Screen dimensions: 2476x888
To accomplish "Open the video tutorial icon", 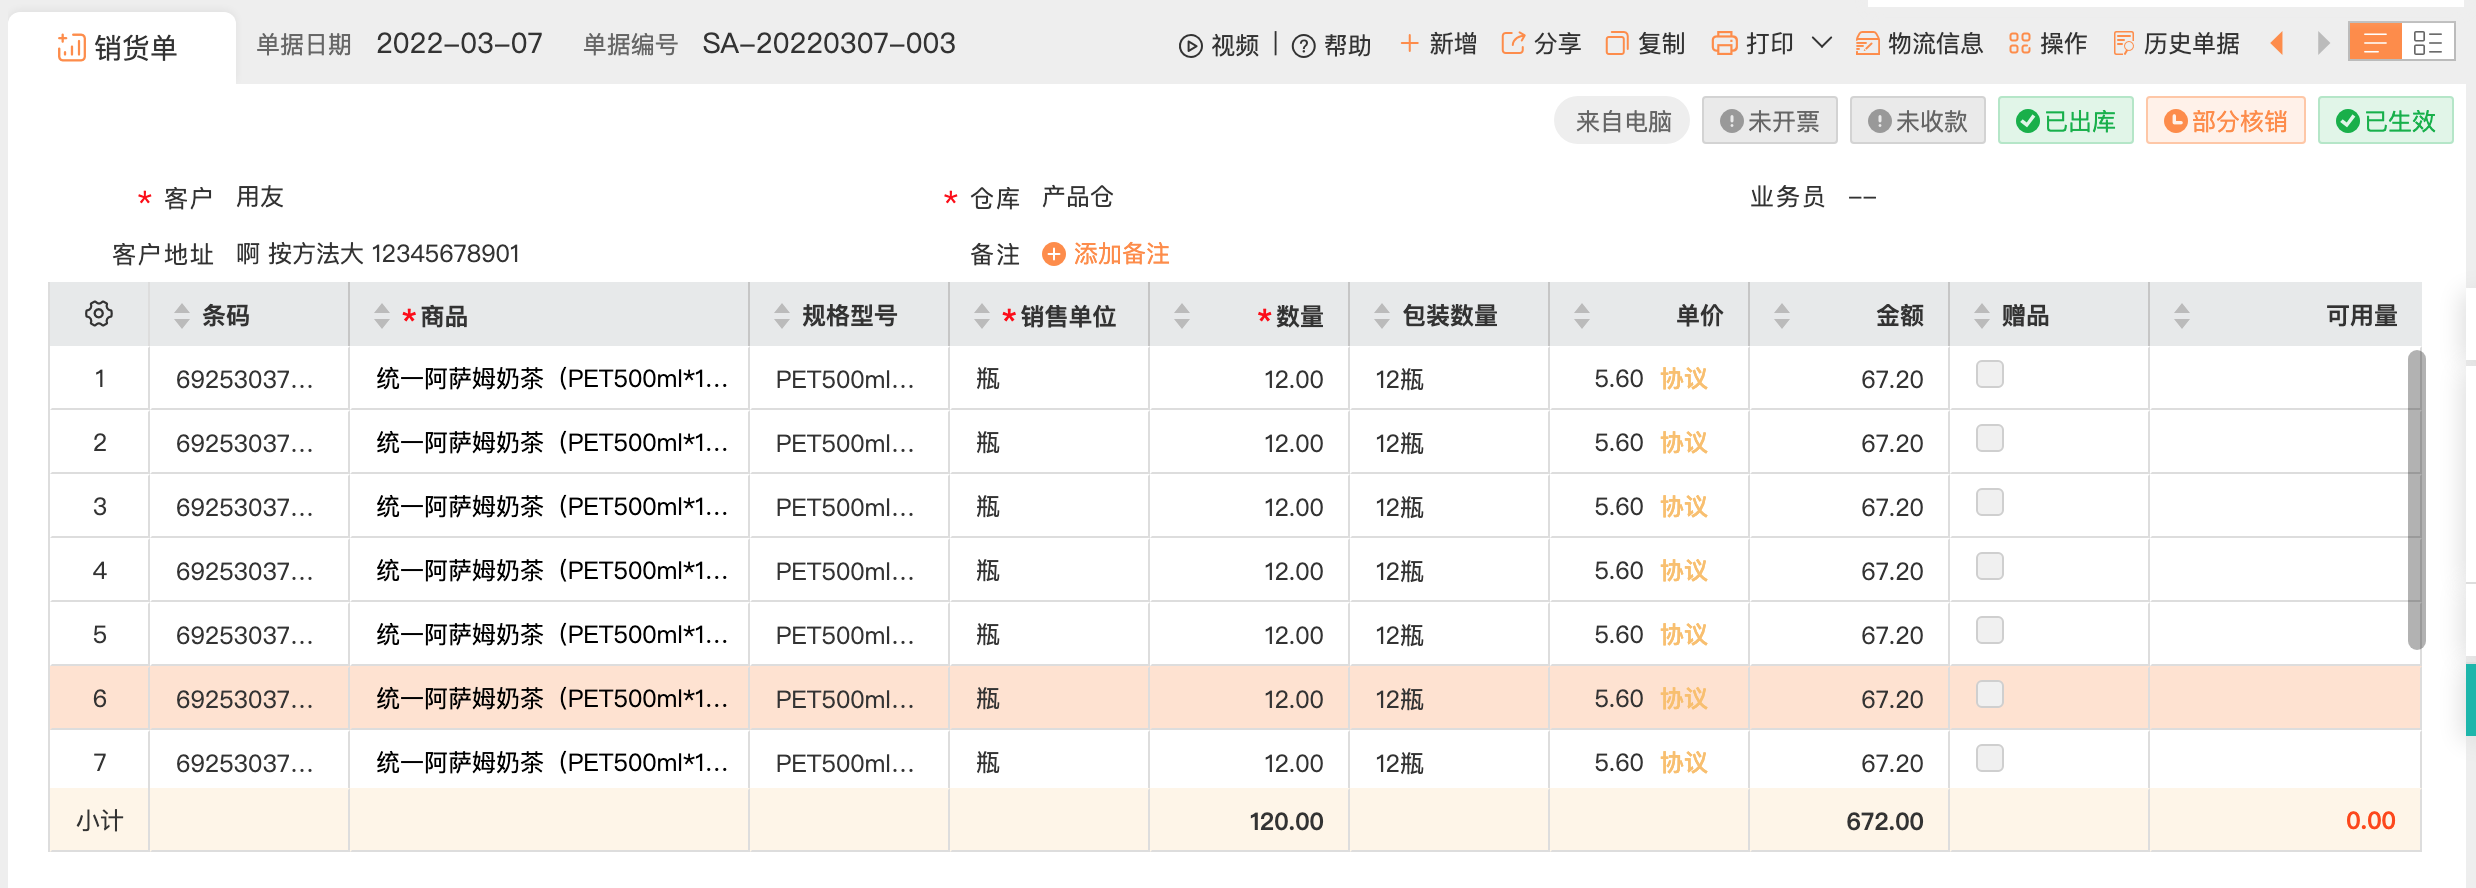I will point(1190,46).
